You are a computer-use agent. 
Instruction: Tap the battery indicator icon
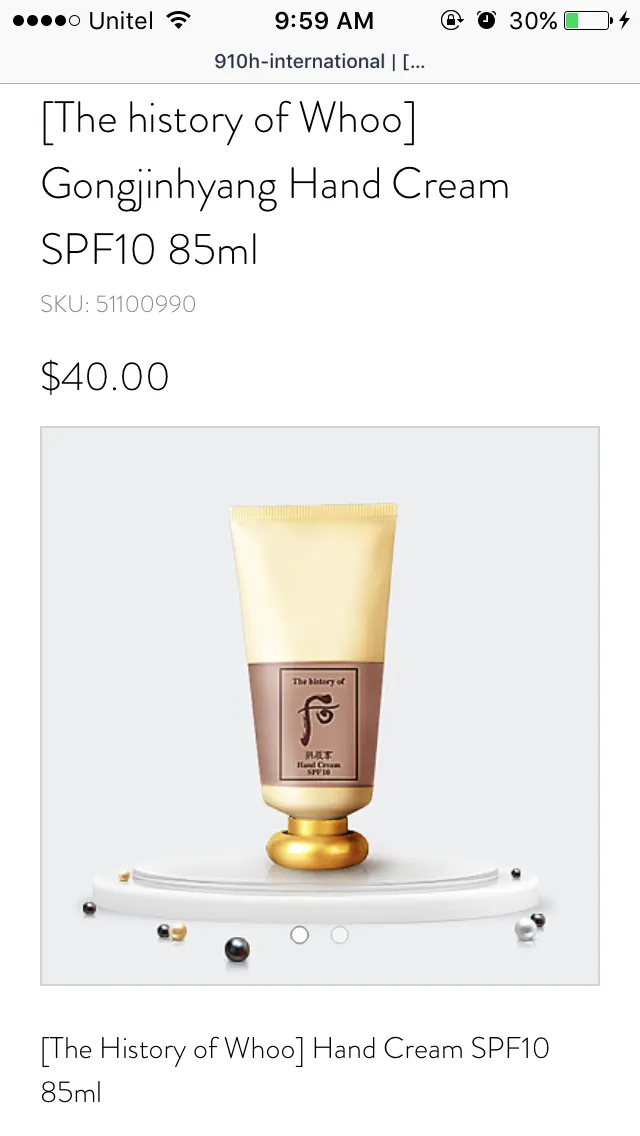(588, 20)
